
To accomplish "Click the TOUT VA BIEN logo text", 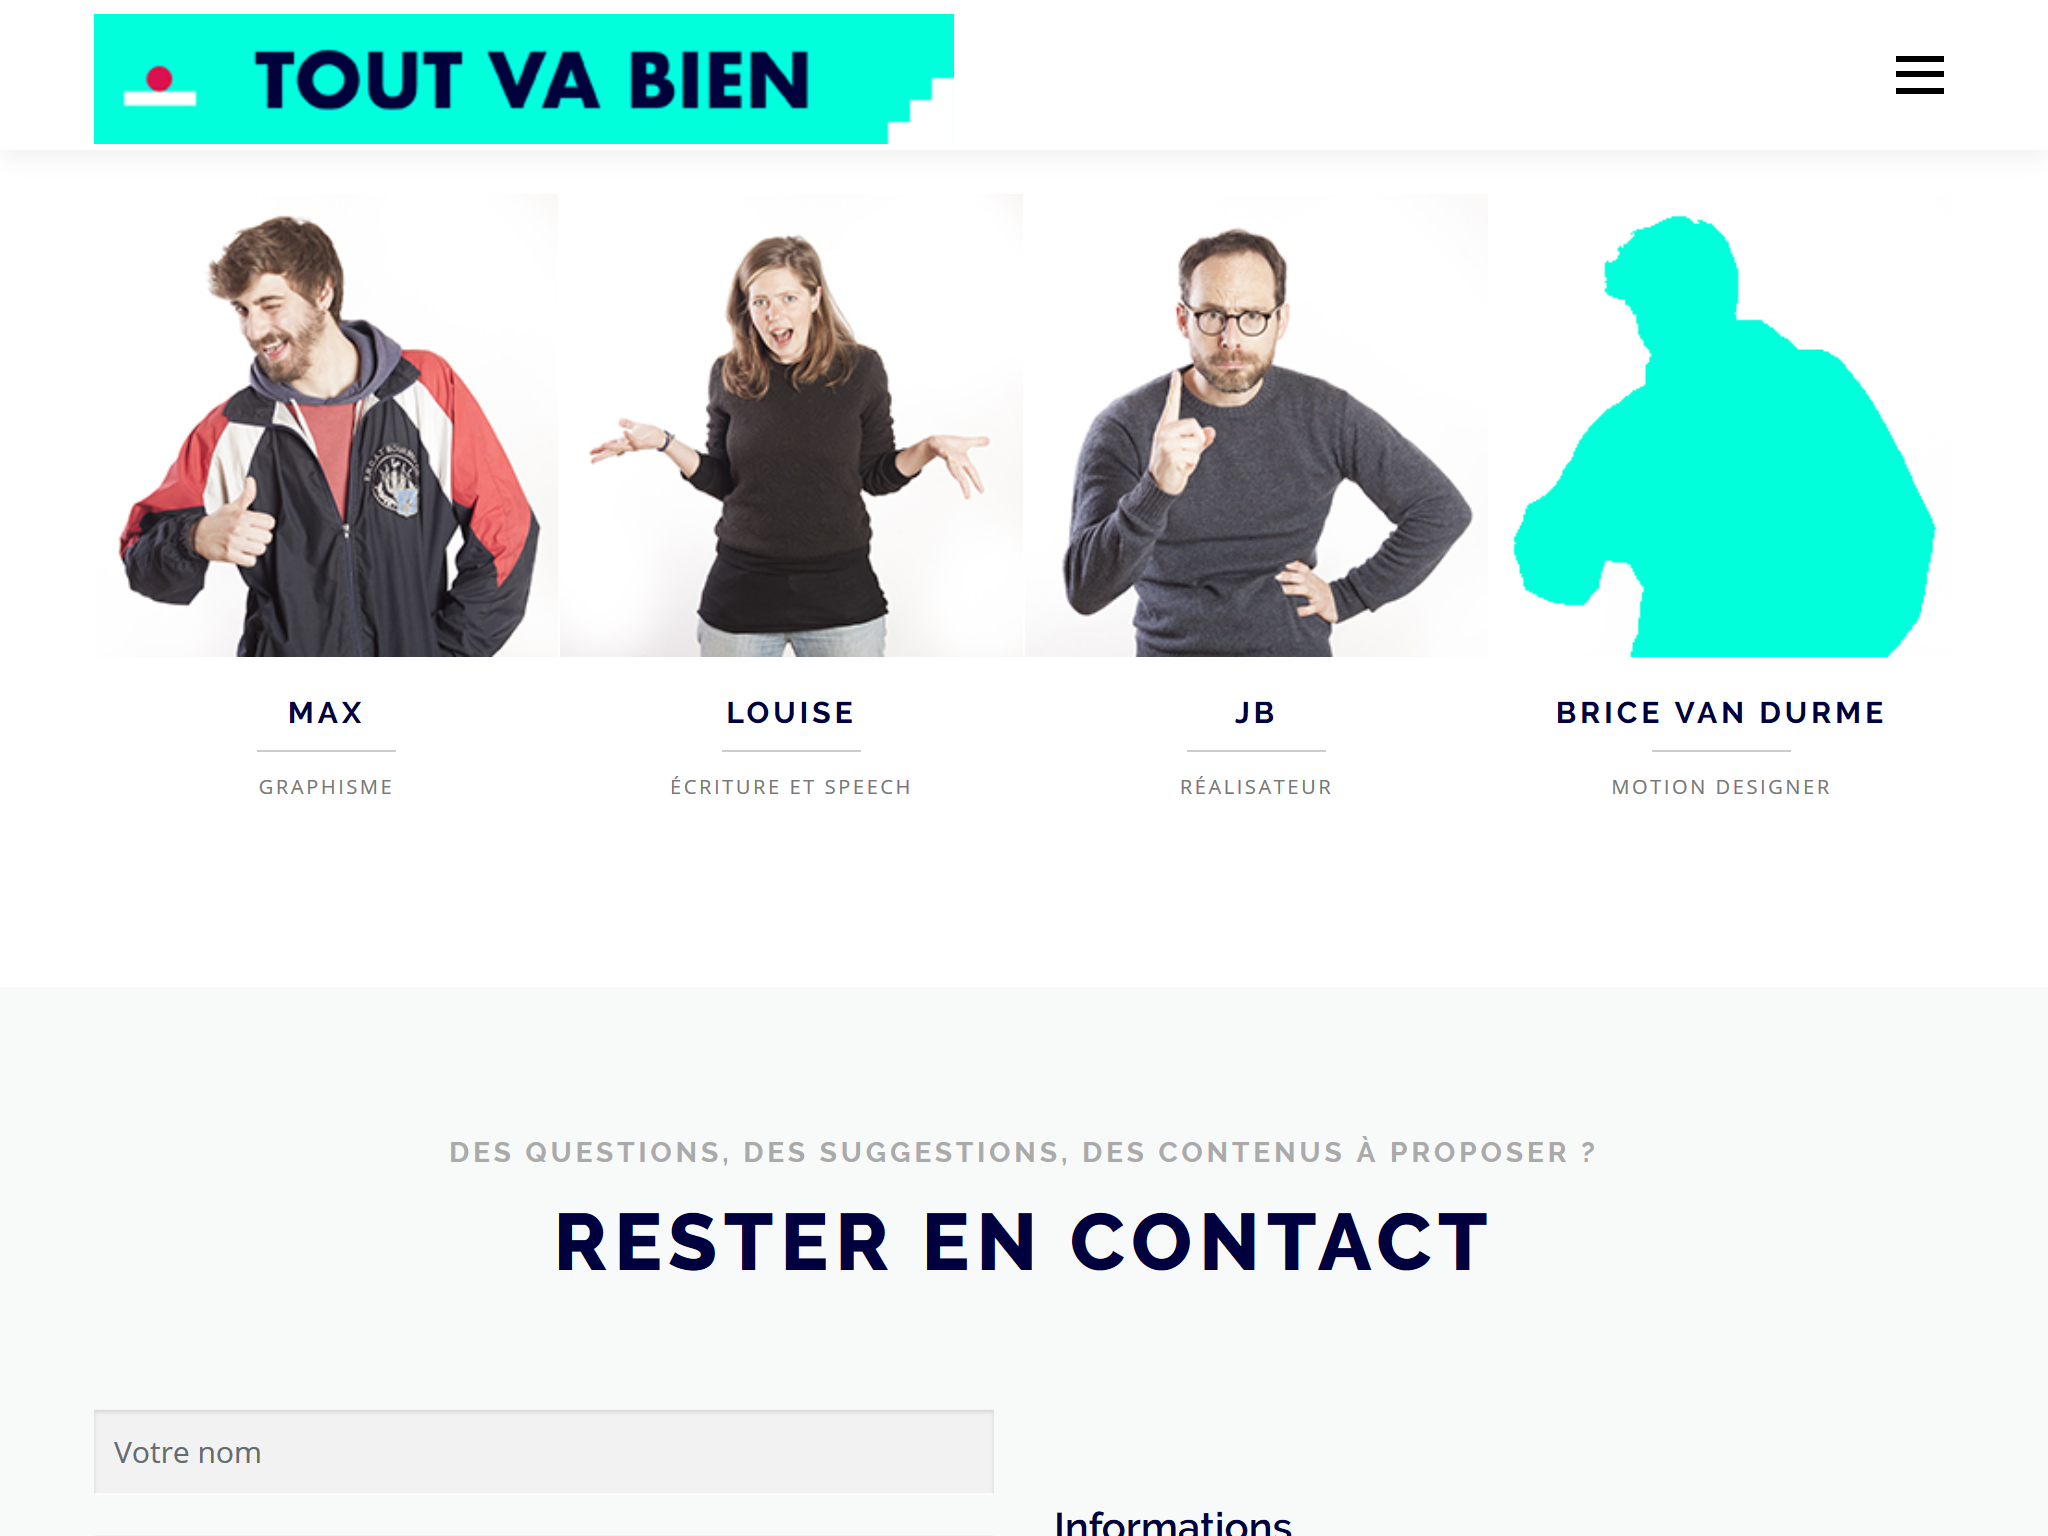I will [x=532, y=80].
